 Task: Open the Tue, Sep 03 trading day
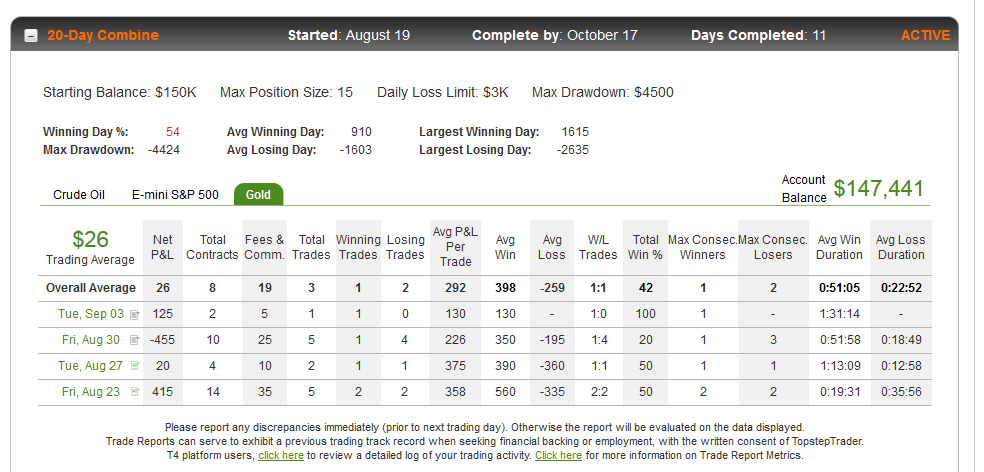[x=91, y=314]
